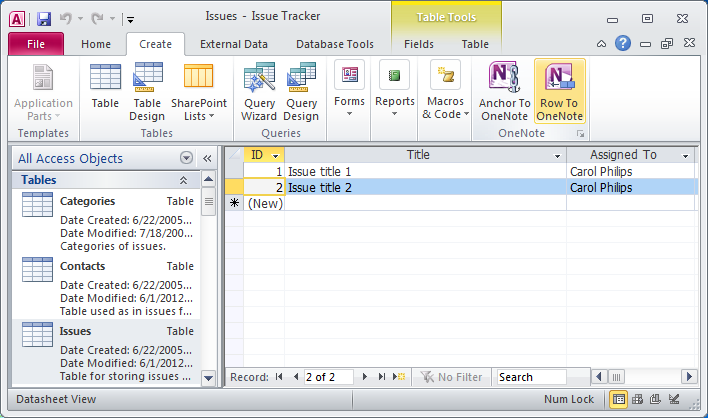Open the Access application icon menu

click(17, 19)
